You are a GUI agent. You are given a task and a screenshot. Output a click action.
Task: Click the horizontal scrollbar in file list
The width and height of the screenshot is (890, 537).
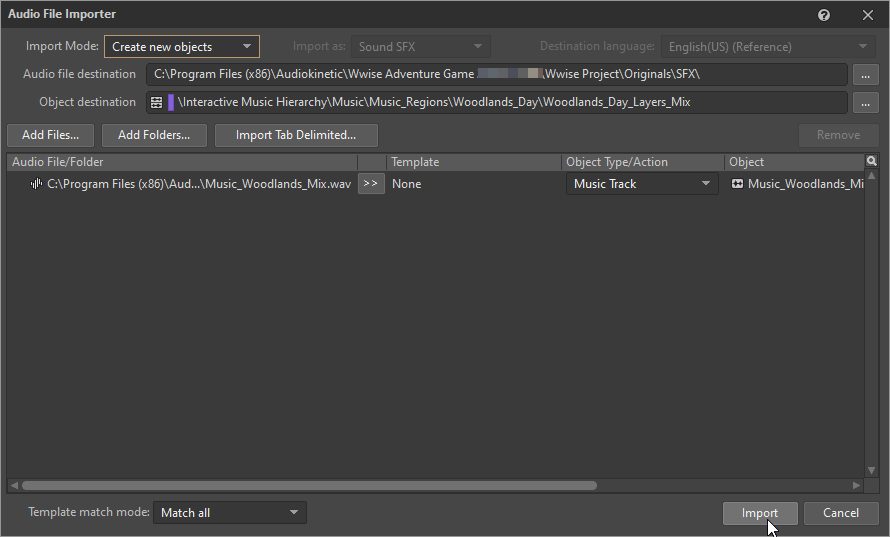click(x=308, y=485)
